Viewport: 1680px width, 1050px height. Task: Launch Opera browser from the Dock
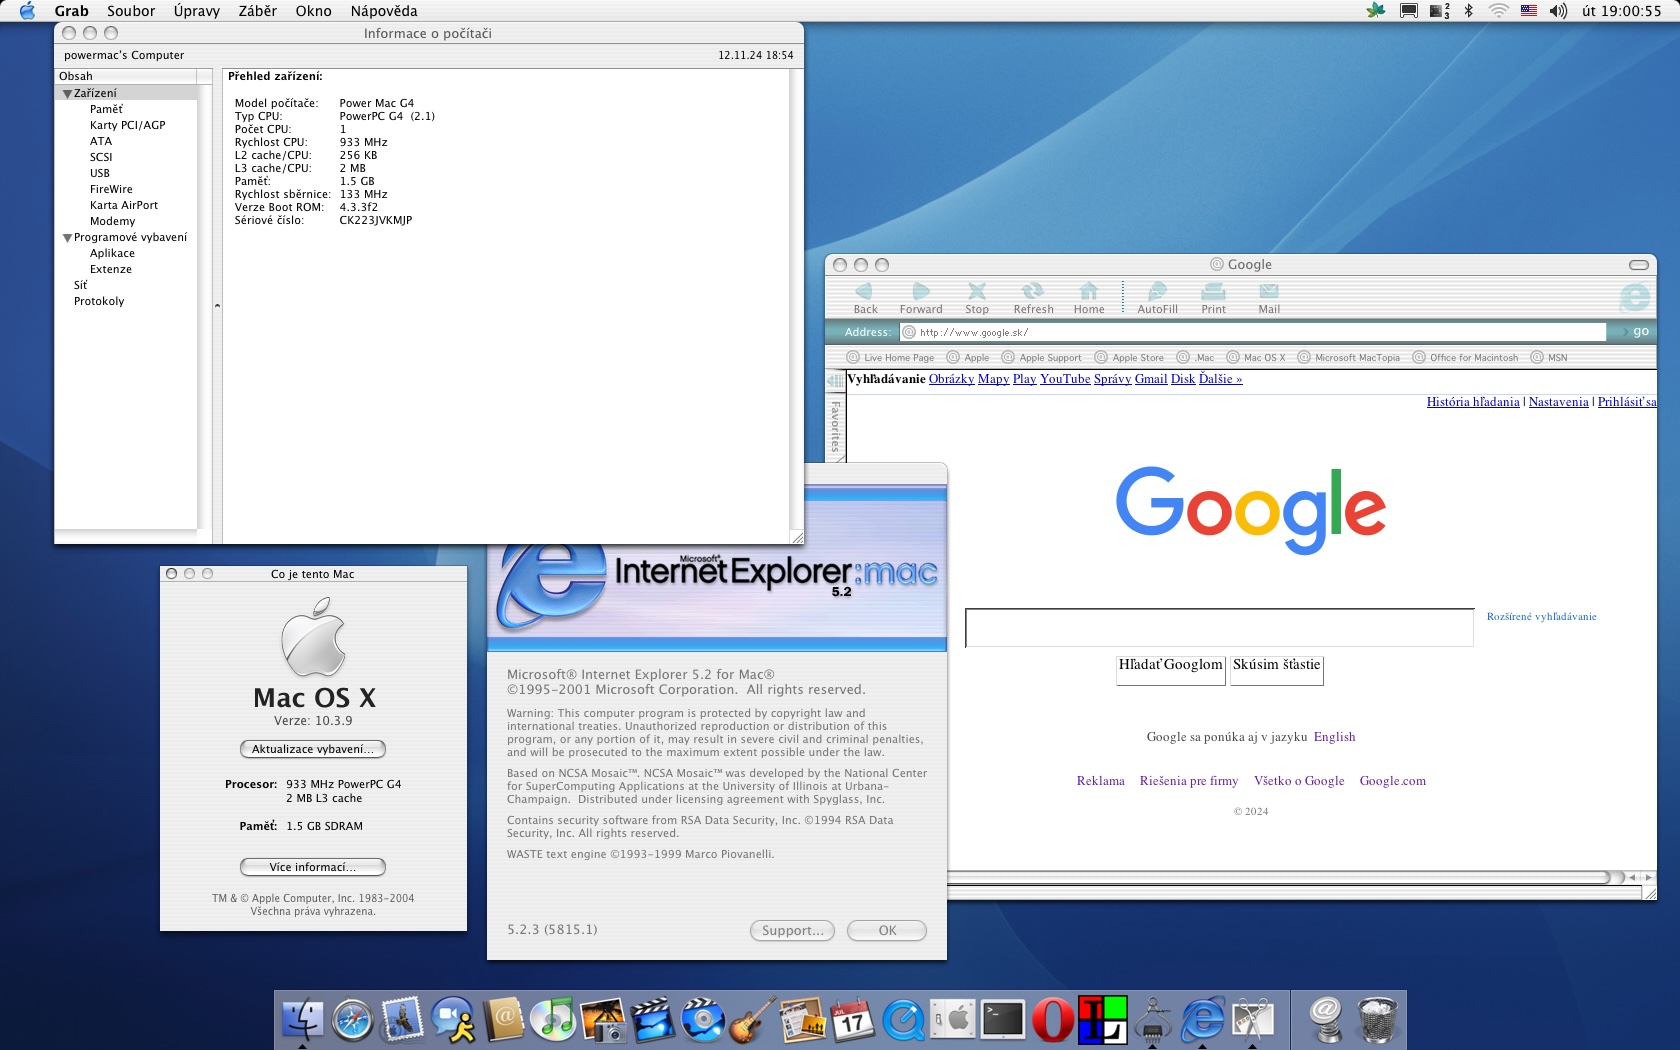point(1053,1020)
